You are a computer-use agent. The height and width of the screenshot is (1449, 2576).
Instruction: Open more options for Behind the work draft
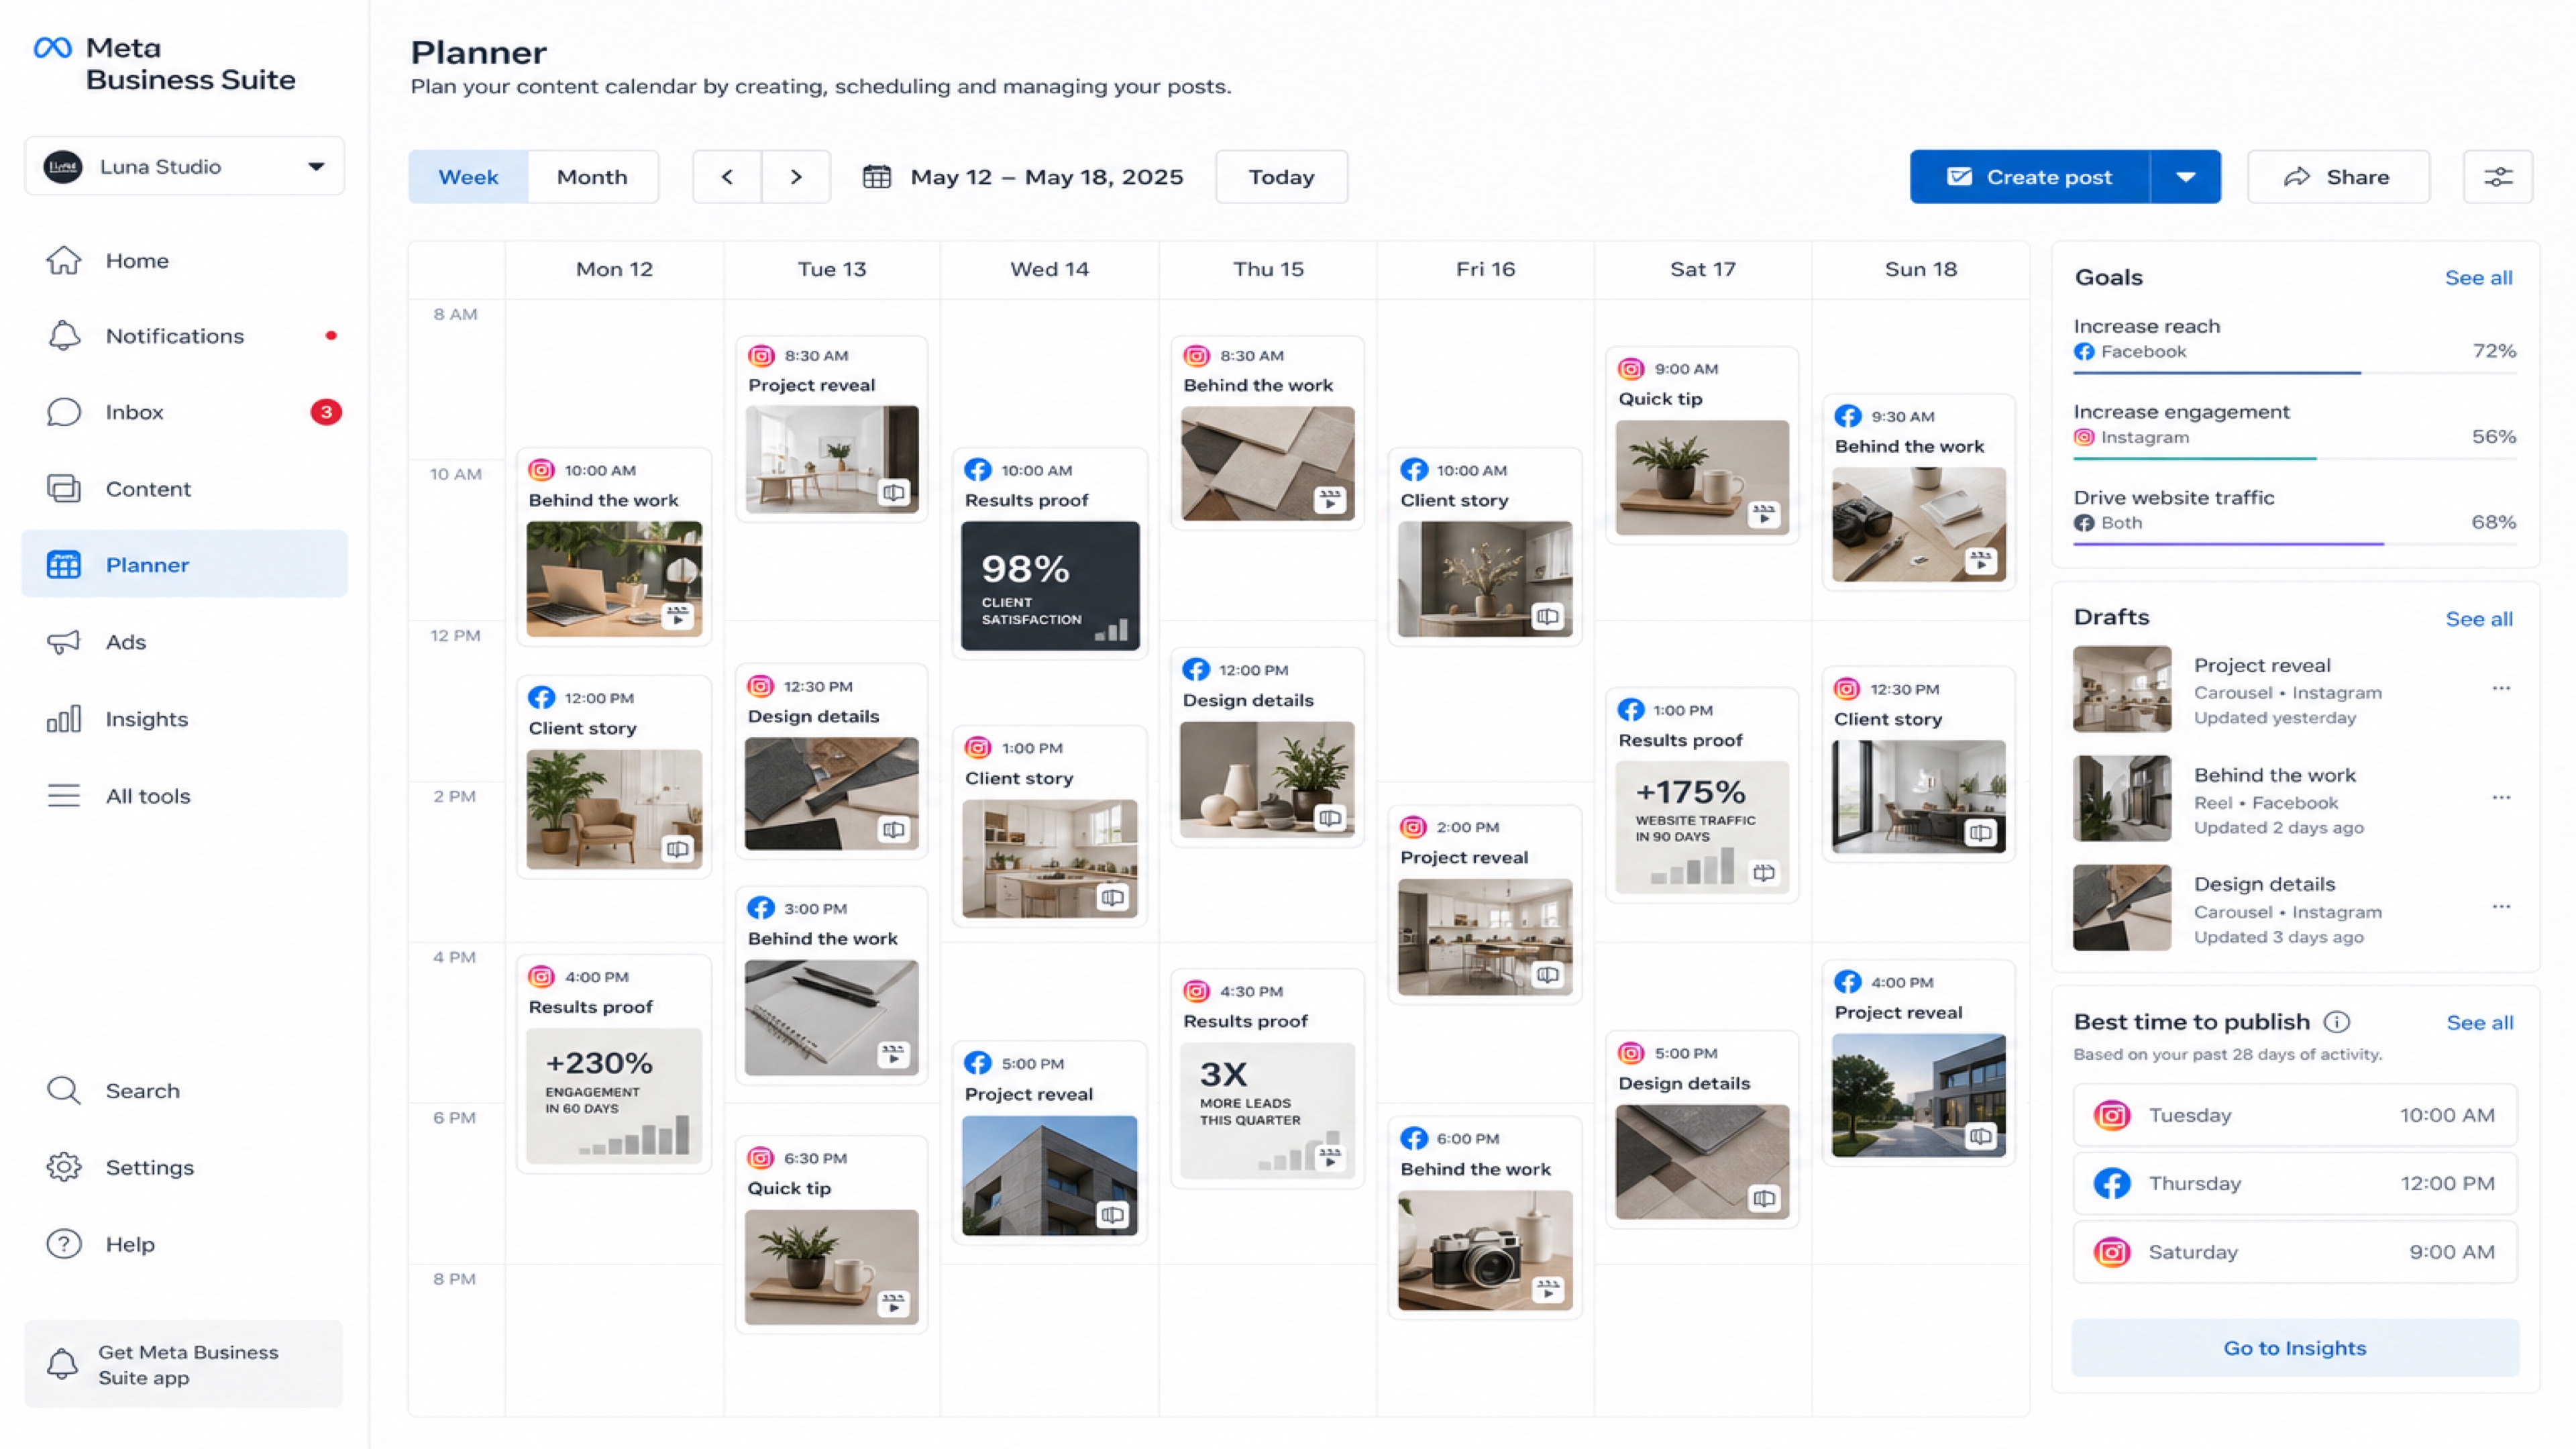[2501, 797]
